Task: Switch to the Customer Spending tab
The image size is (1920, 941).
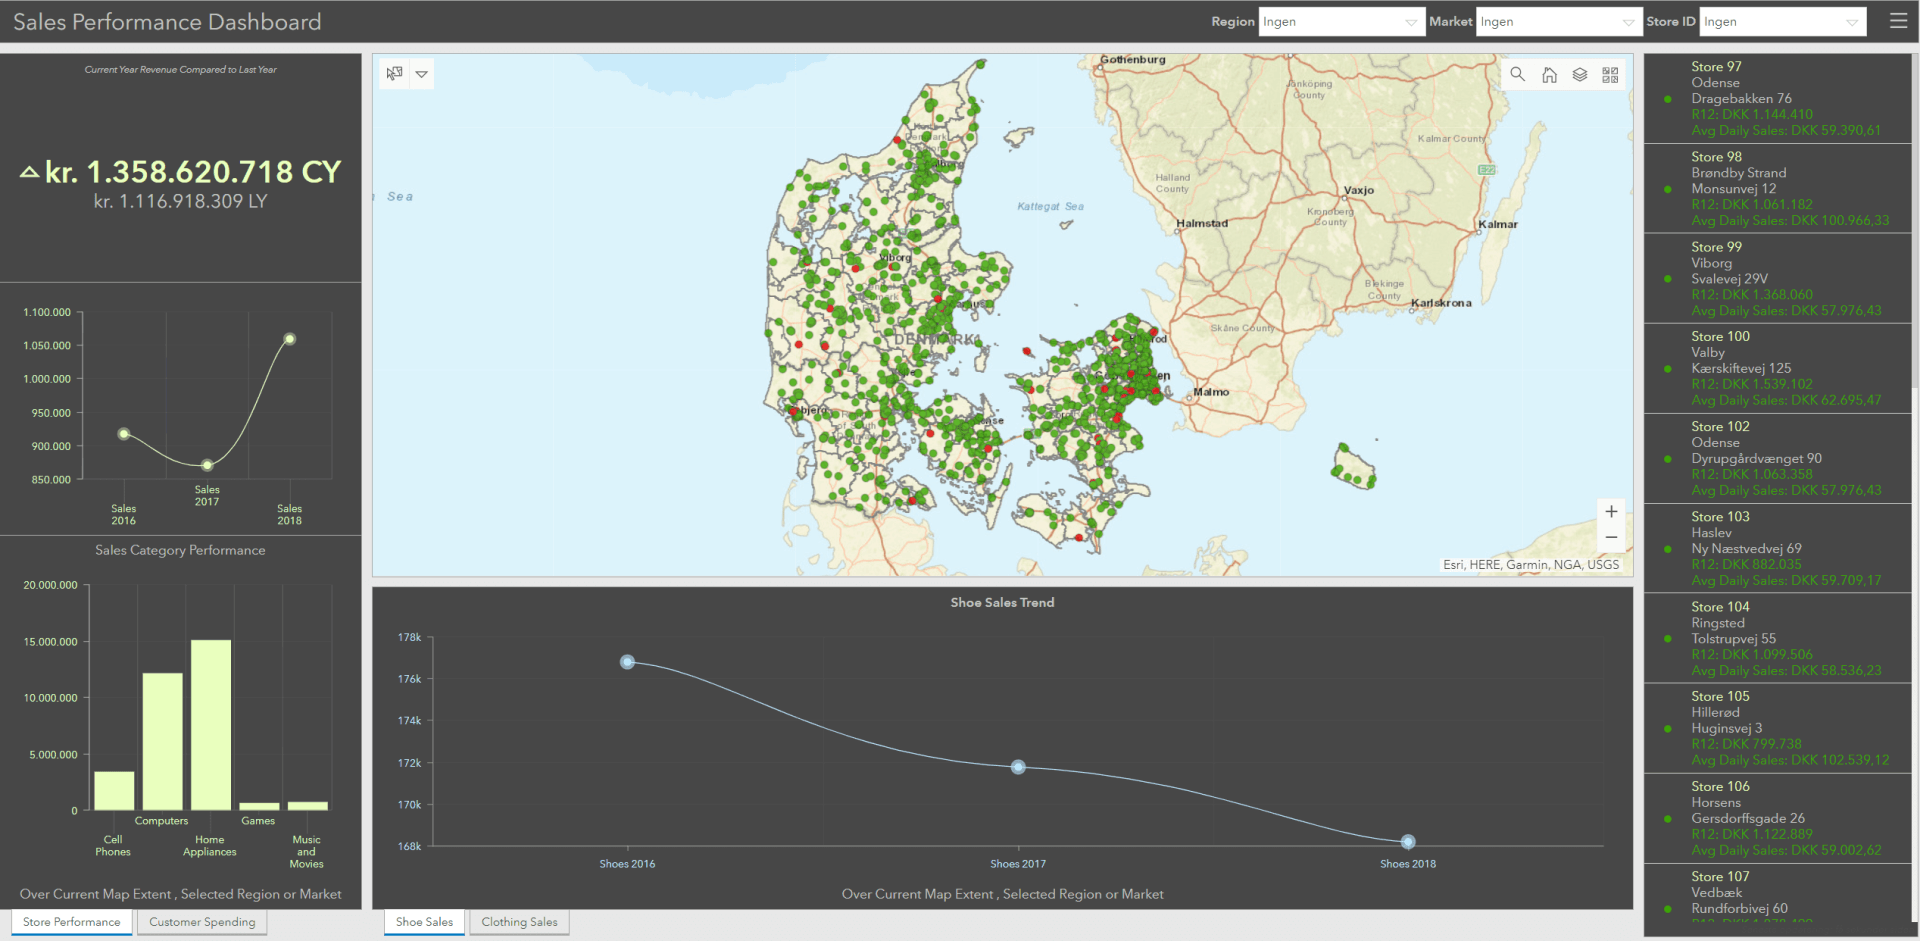Action: click(202, 922)
